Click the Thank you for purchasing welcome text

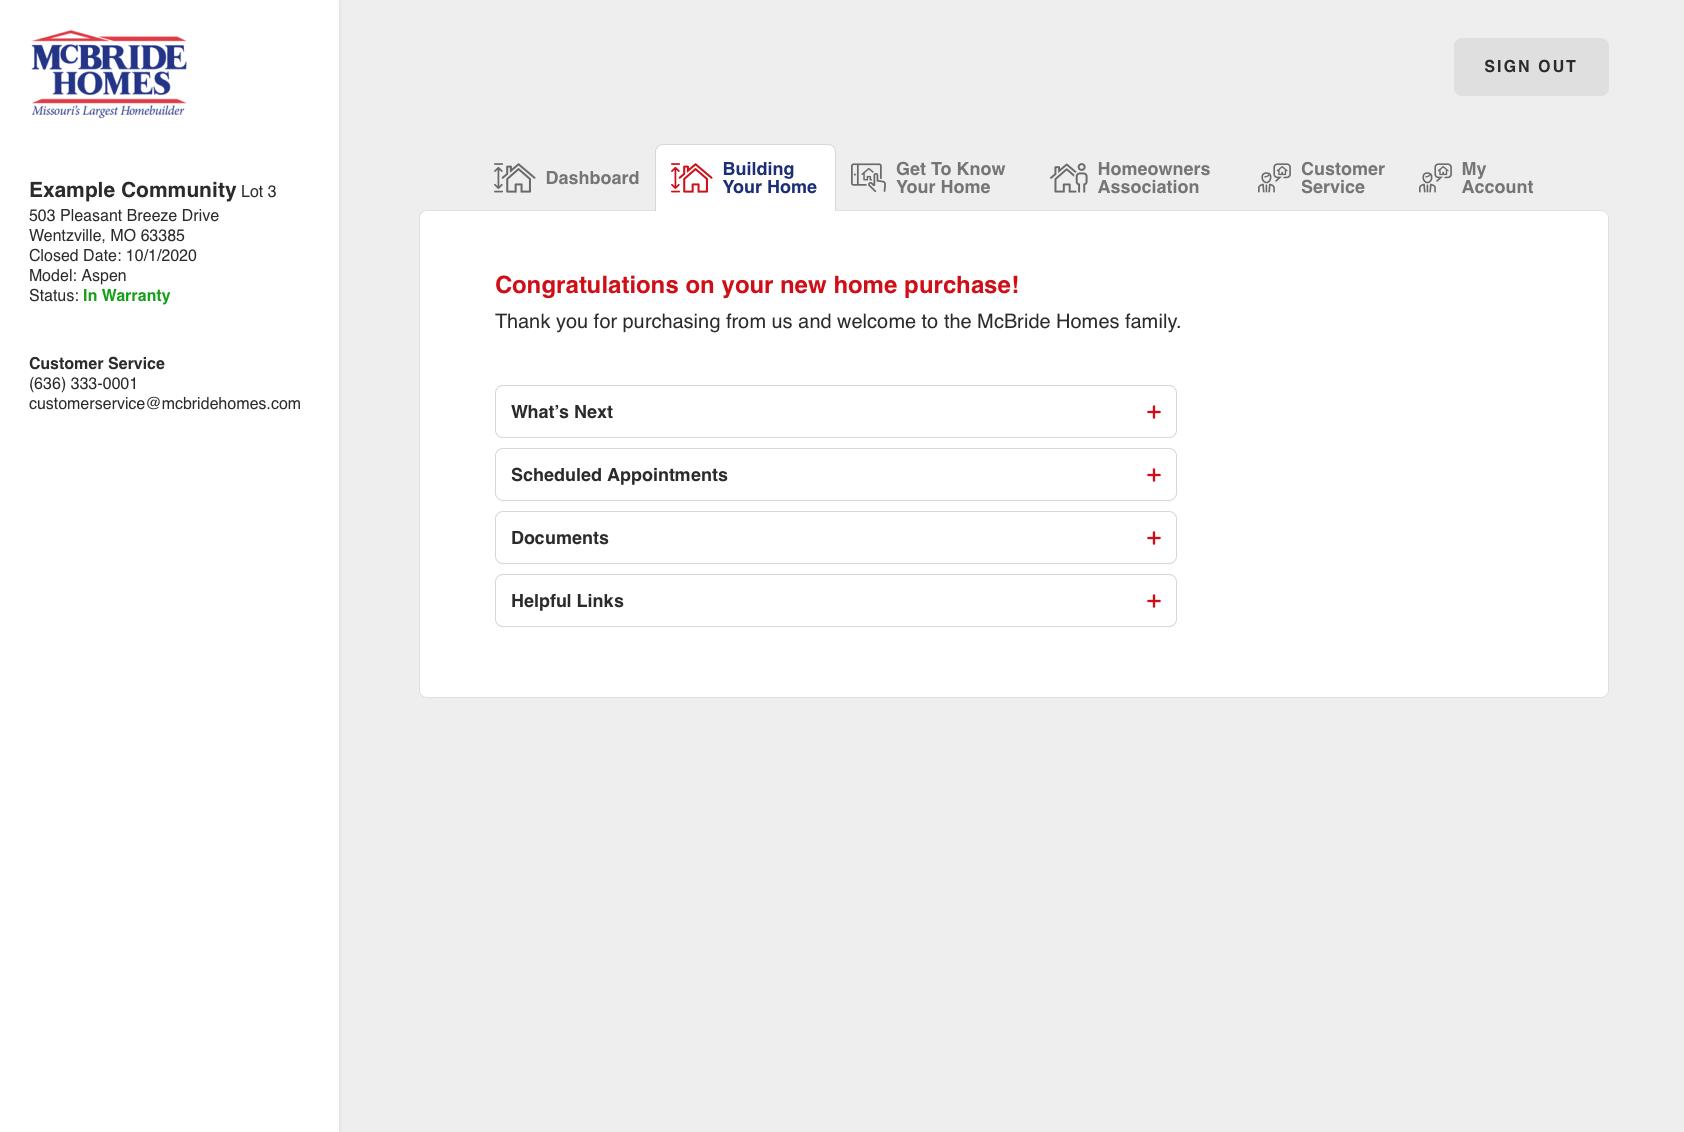[838, 322]
